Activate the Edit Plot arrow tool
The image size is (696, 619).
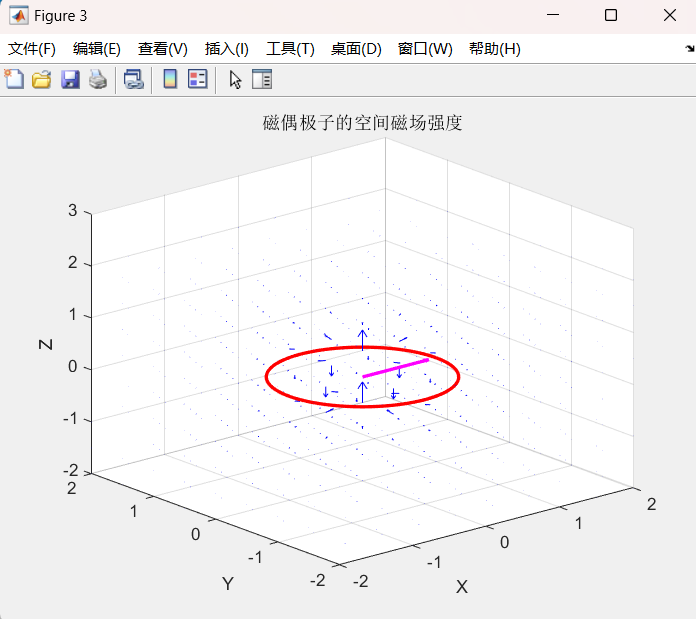236,80
